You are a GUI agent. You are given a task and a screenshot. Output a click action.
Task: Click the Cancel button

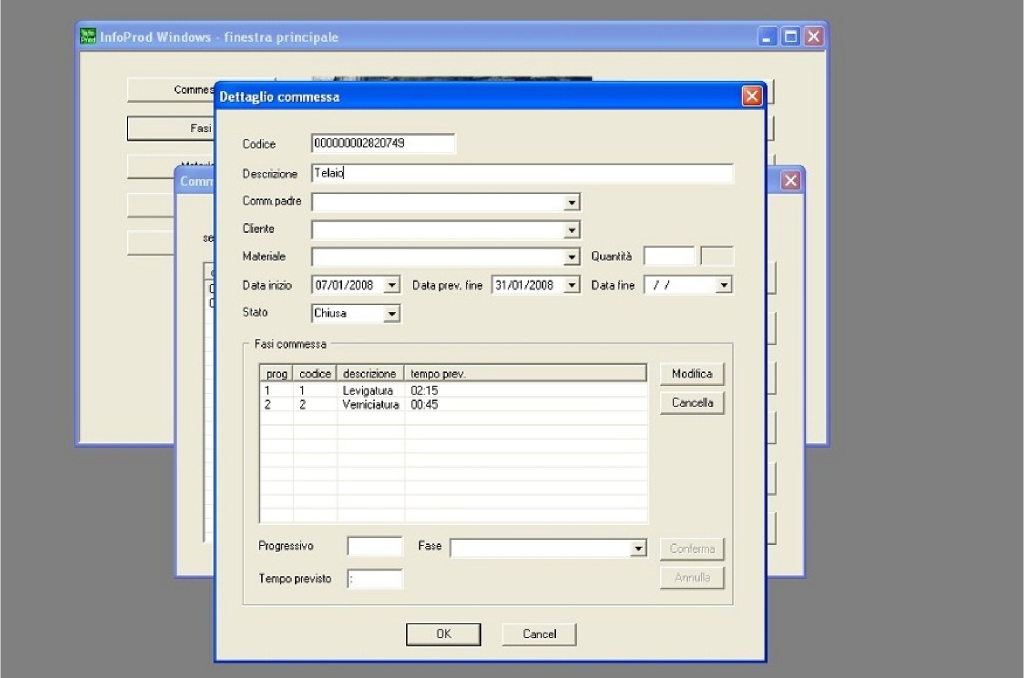539,634
